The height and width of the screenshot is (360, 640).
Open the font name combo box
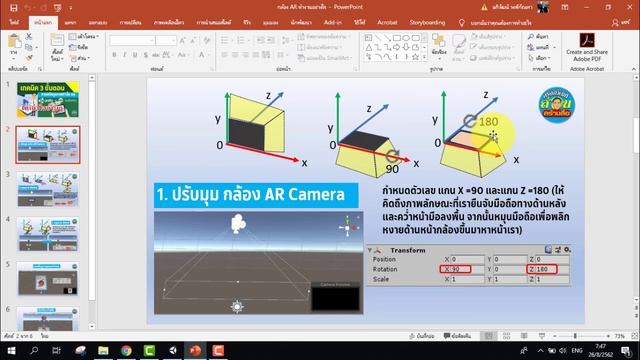(x=131, y=40)
